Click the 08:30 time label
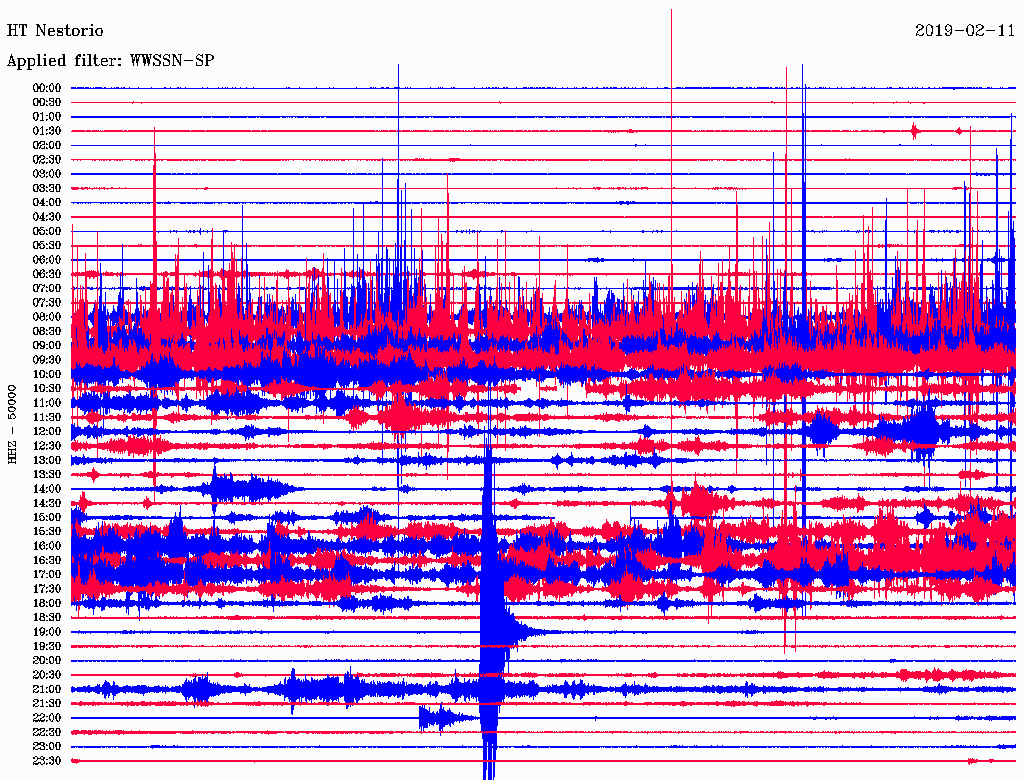1024x780 pixels. 47,332
